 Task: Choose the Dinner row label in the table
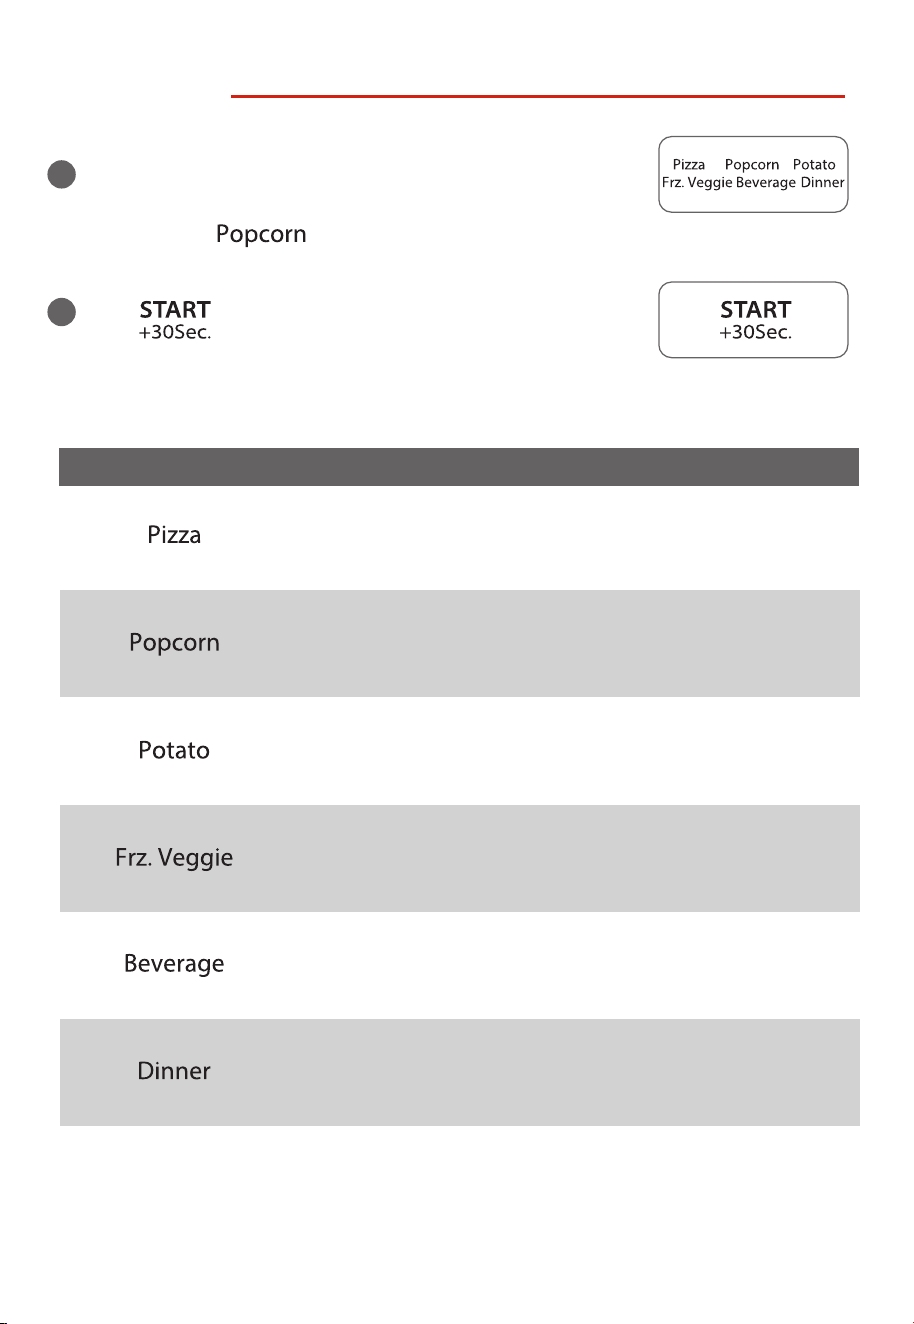pos(174,1071)
